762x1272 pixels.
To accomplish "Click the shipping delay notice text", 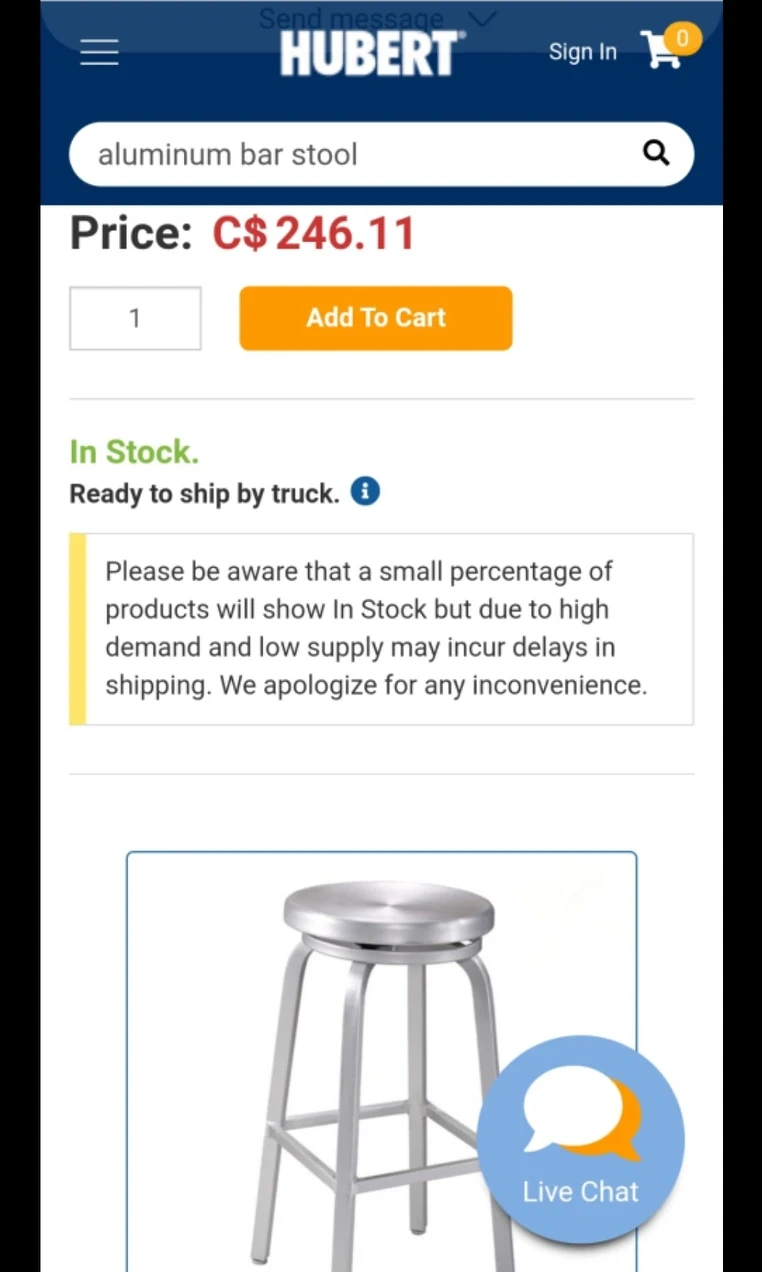I will click(376, 628).
